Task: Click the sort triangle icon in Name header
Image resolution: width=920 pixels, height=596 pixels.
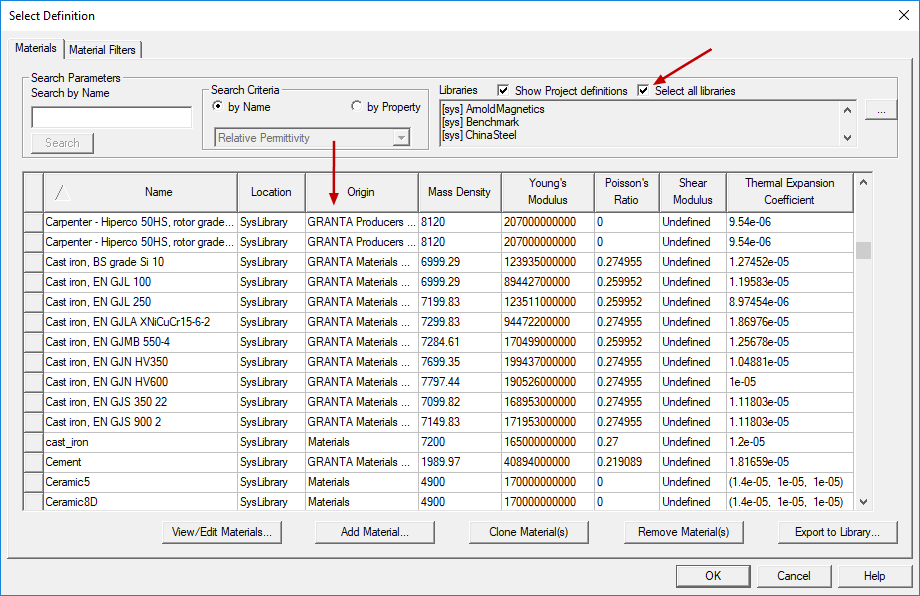Action: pos(62,192)
